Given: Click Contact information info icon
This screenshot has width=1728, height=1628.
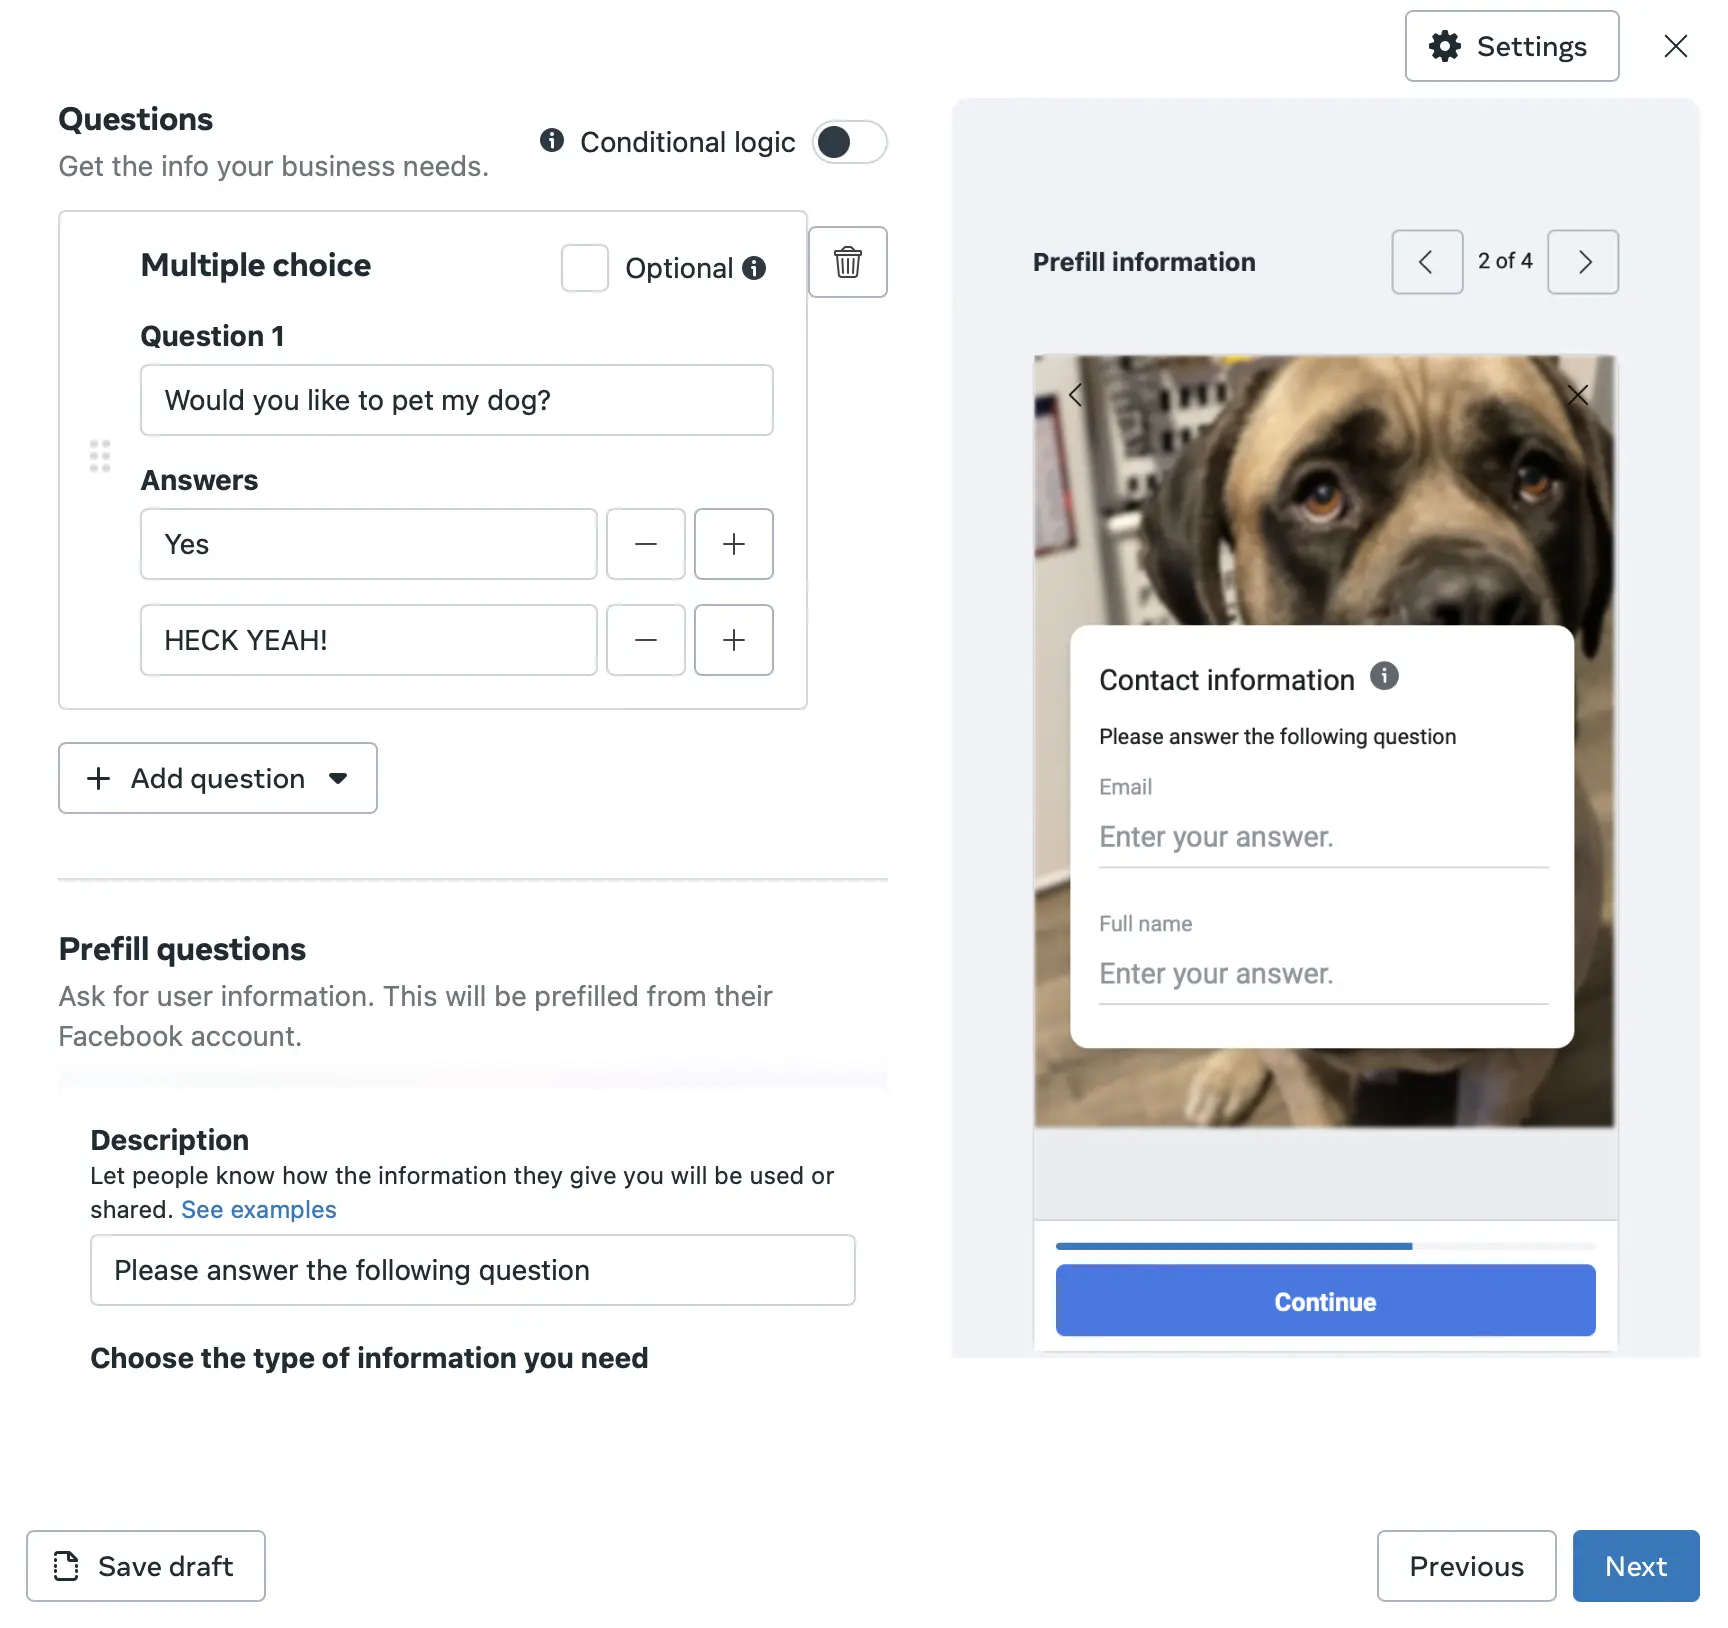Looking at the screenshot, I should [x=1384, y=676].
